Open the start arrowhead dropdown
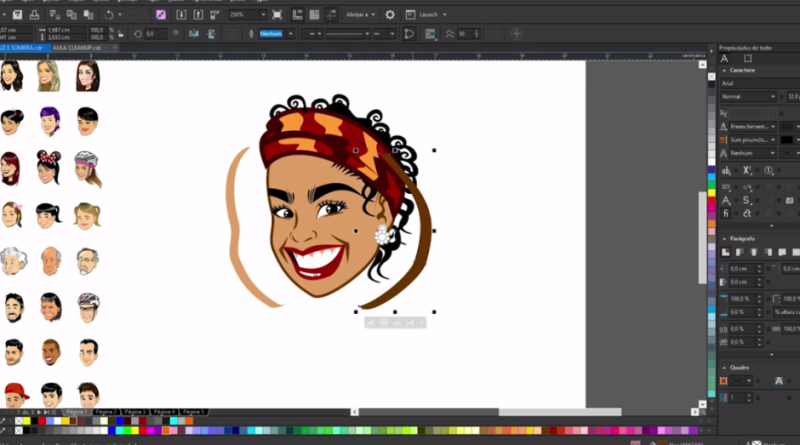The width and height of the screenshot is (800, 445). click(312, 34)
